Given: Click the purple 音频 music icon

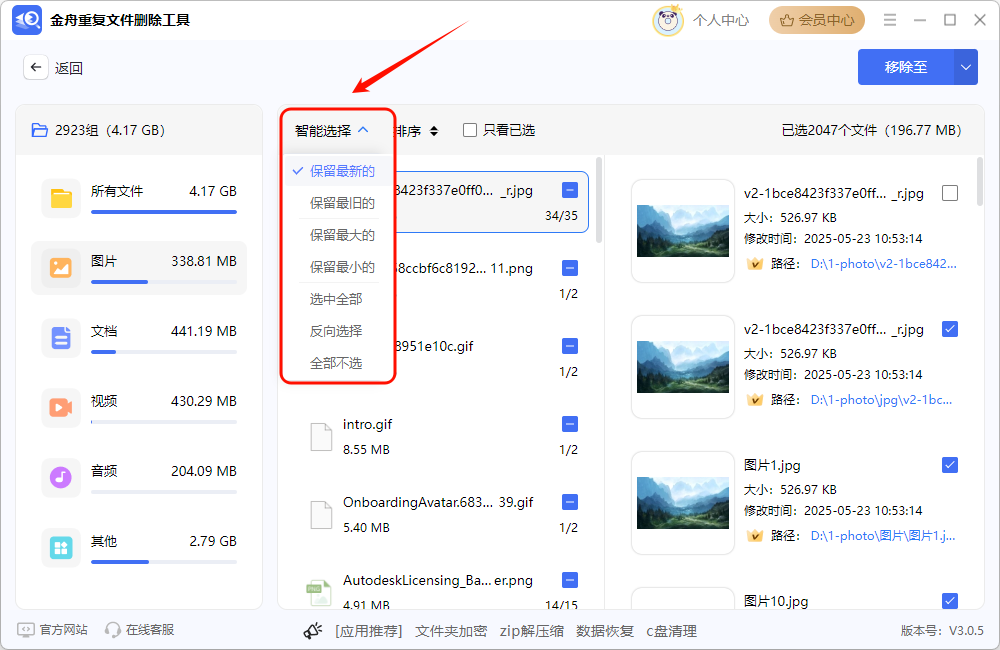Looking at the screenshot, I should [x=61, y=477].
